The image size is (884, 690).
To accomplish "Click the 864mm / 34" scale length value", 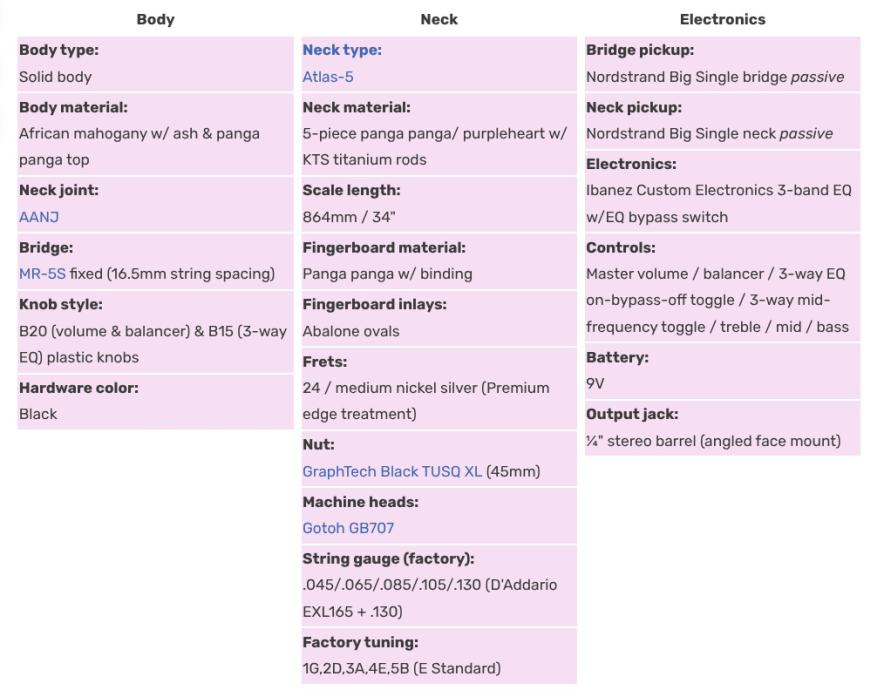I will pyautogui.click(x=349, y=217).
